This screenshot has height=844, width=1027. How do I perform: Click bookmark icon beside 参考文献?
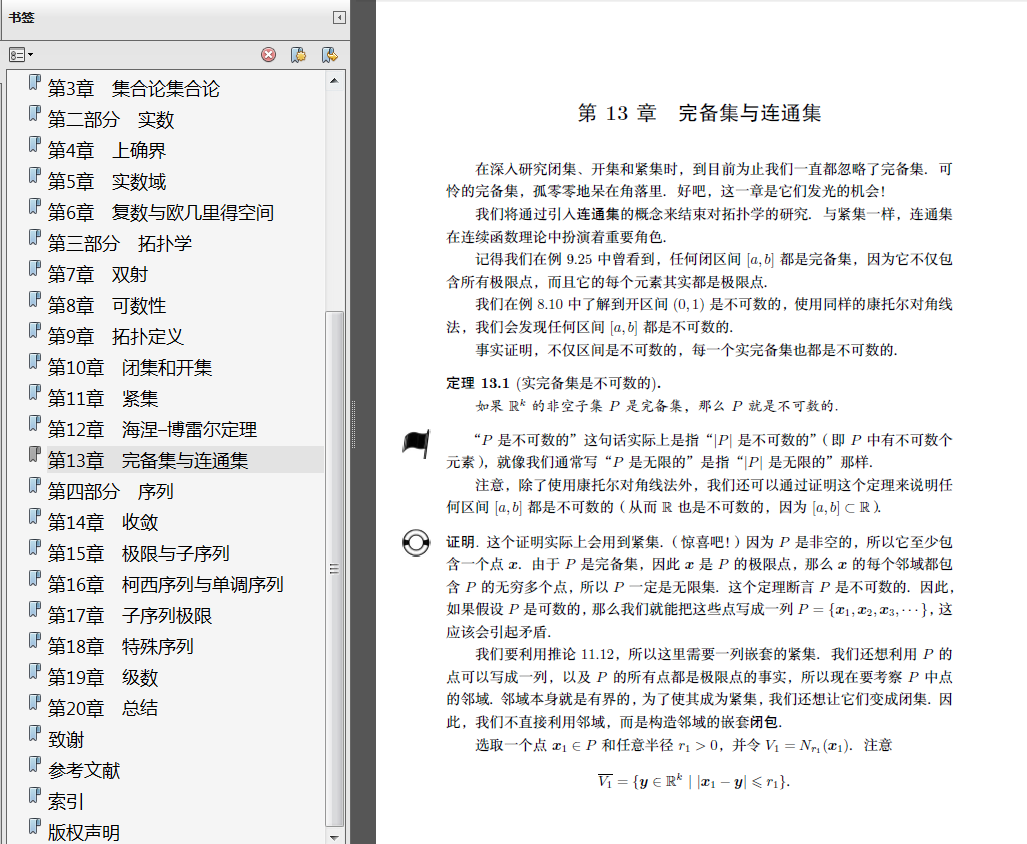[35, 765]
